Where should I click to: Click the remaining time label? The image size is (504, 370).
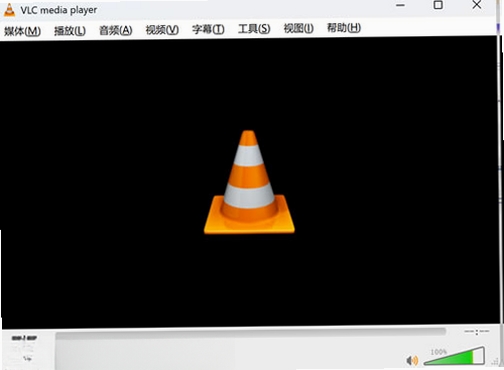click(x=477, y=332)
